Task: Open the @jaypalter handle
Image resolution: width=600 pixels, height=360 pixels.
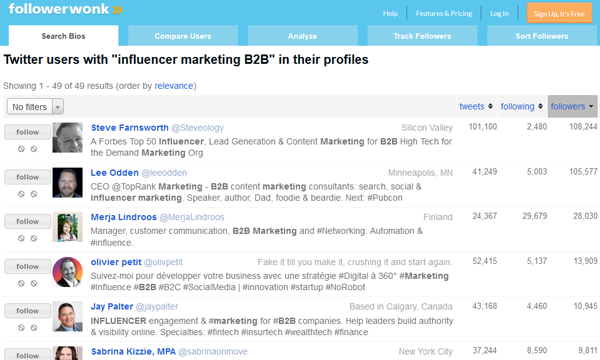Action: coord(157,307)
